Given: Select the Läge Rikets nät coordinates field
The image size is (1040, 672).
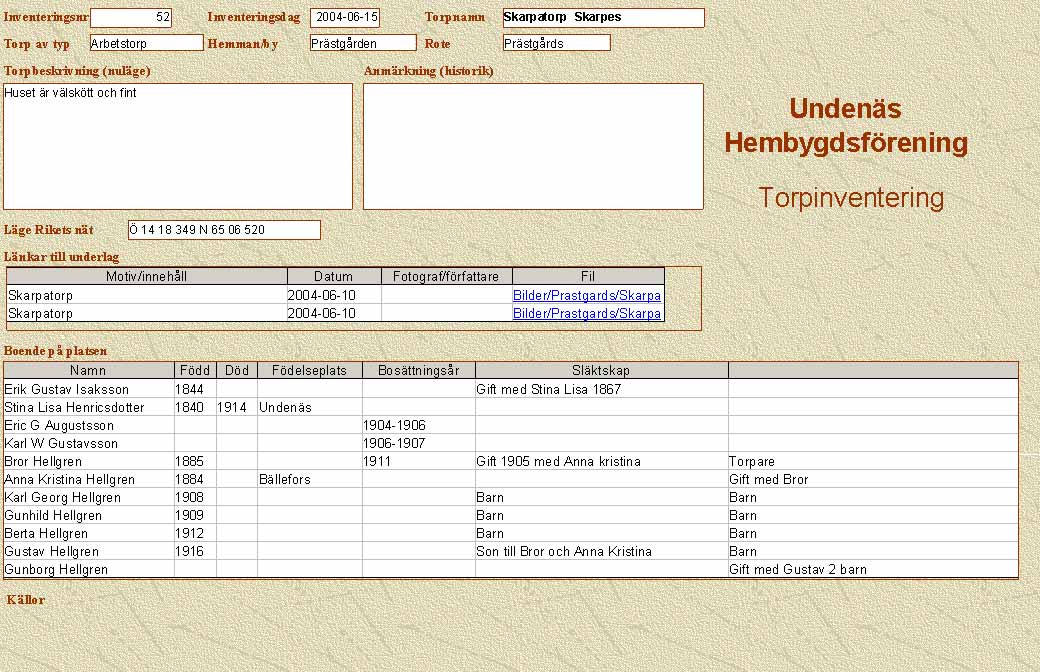Looking at the screenshot, I should point(224,230).
